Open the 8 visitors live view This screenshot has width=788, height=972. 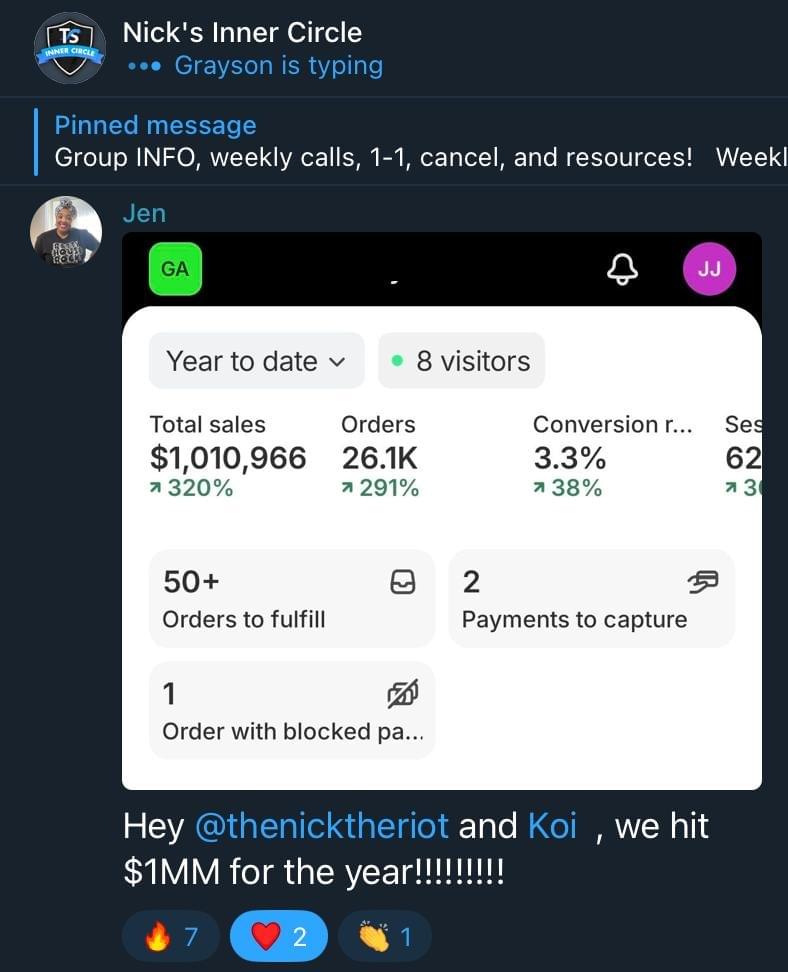(x=461, y=361)
